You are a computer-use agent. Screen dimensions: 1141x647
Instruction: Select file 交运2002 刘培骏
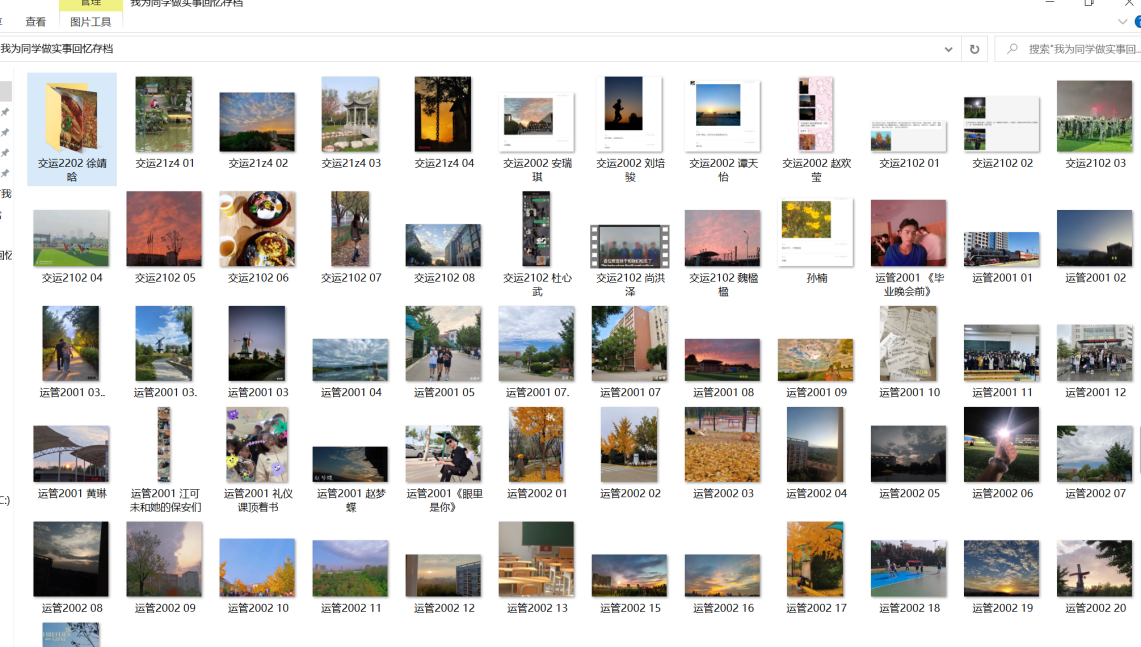[x=630, y=115]
